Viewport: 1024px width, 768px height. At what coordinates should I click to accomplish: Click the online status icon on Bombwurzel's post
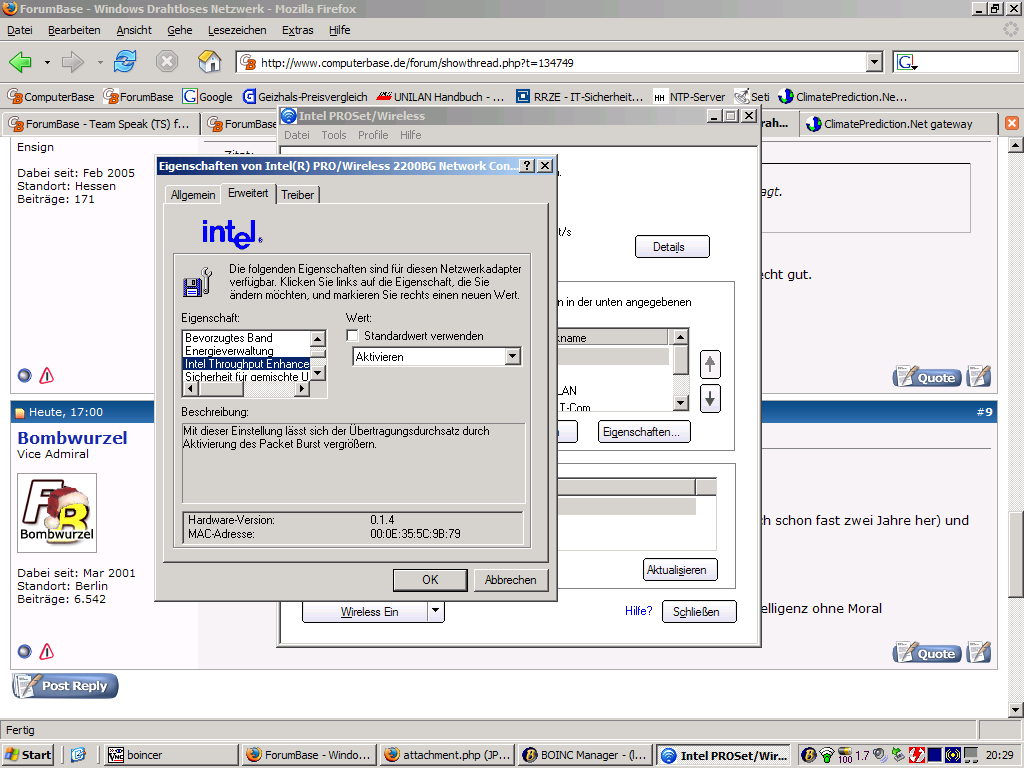pyautogui.click(x=25, y=652)
